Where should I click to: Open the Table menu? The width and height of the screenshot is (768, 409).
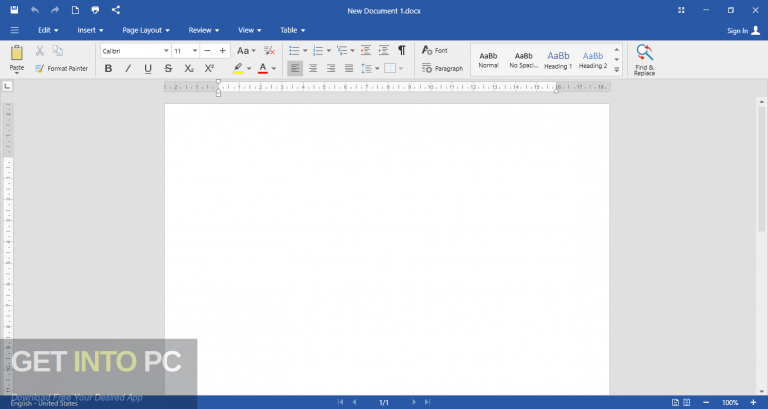pyautogui.click(x=293, y=30)
